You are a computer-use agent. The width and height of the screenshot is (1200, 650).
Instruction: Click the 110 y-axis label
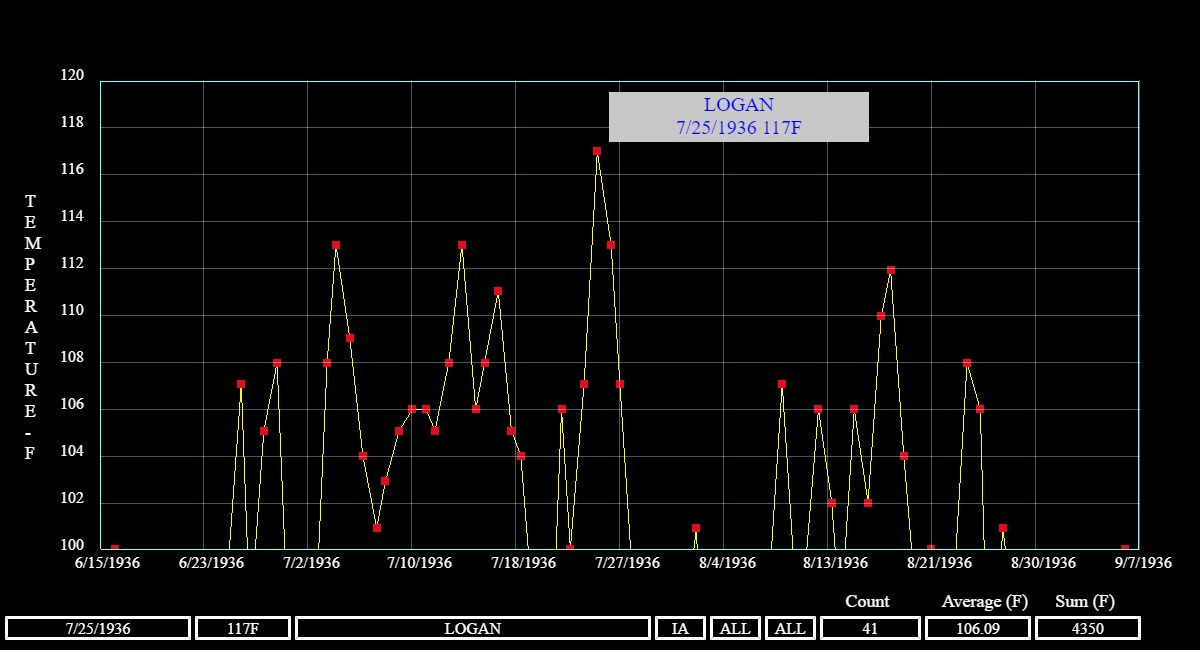coord(72,312)
